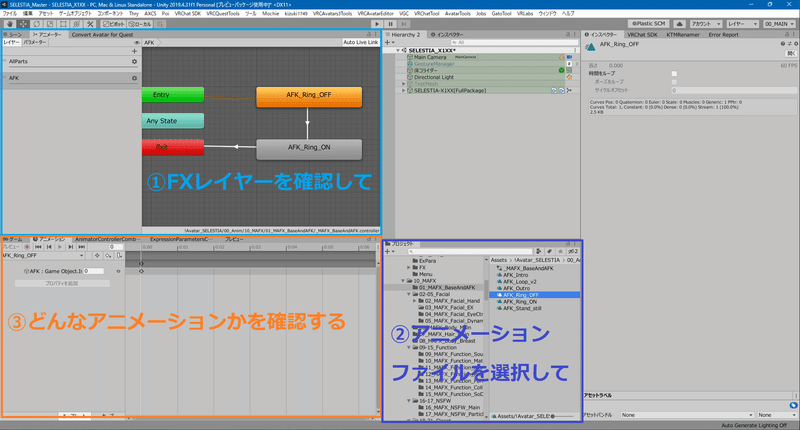The image size is (800, 430).
Task: Jump to first keyframe in Animation window
Action: (x=38, y=247)
